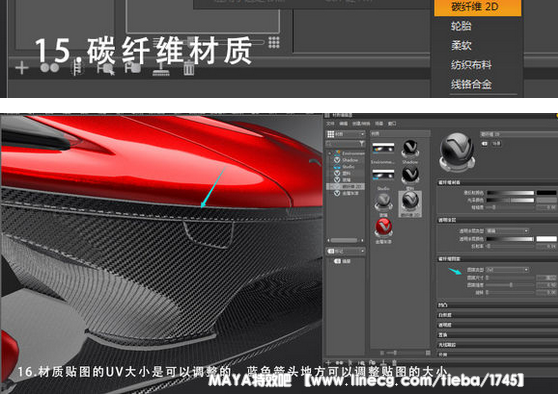The height and width of the screenshot is (397, 558).
Task: Expand the 白炽度 section
Action: tap(497, 315)
